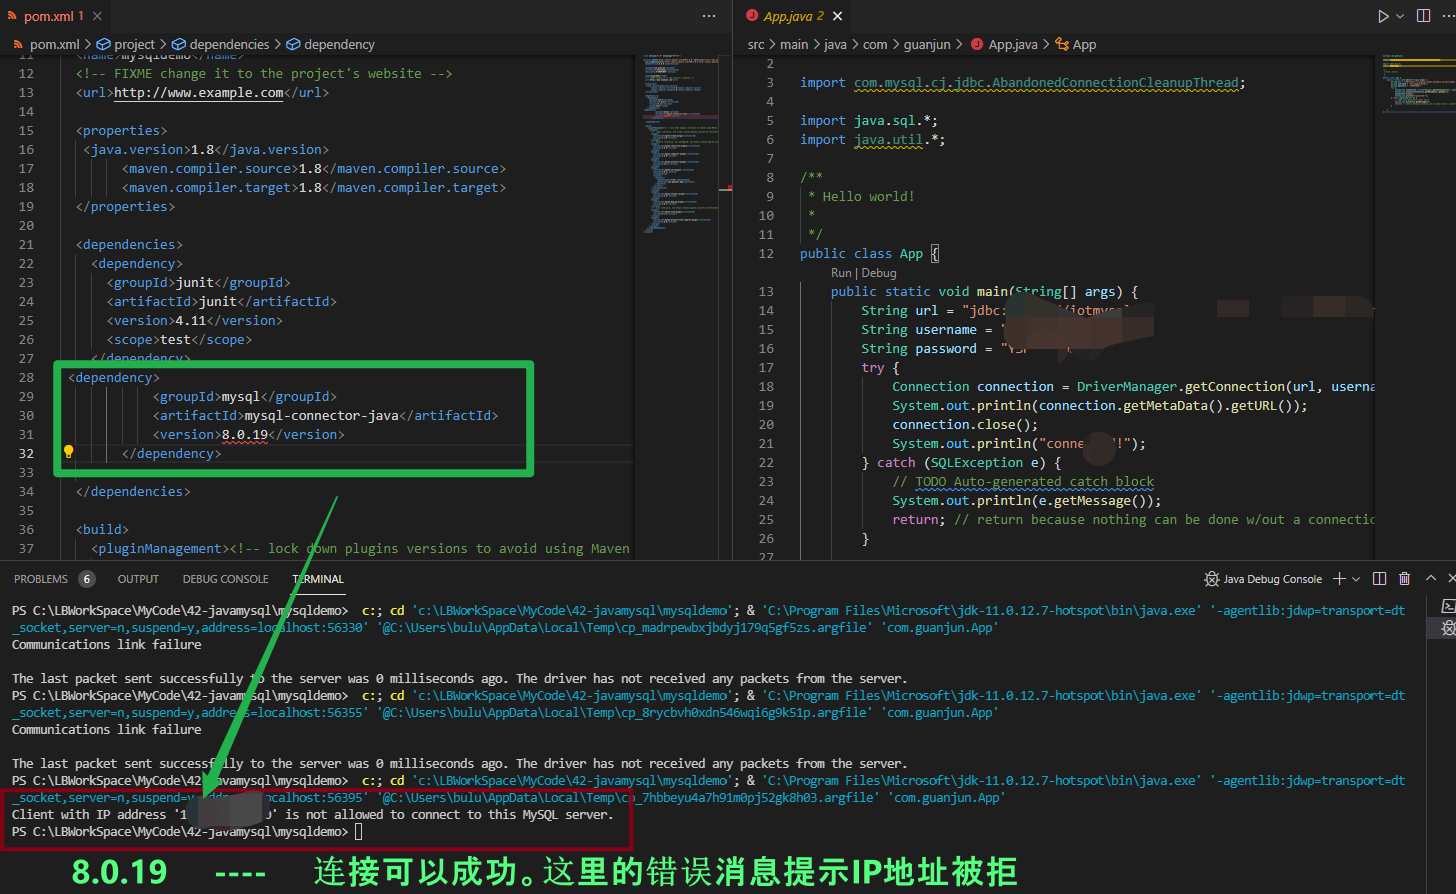Click the Run CodeLens above main method
Screen dimensions: 1456x894
pyautogui.click(x=841, y=273)
